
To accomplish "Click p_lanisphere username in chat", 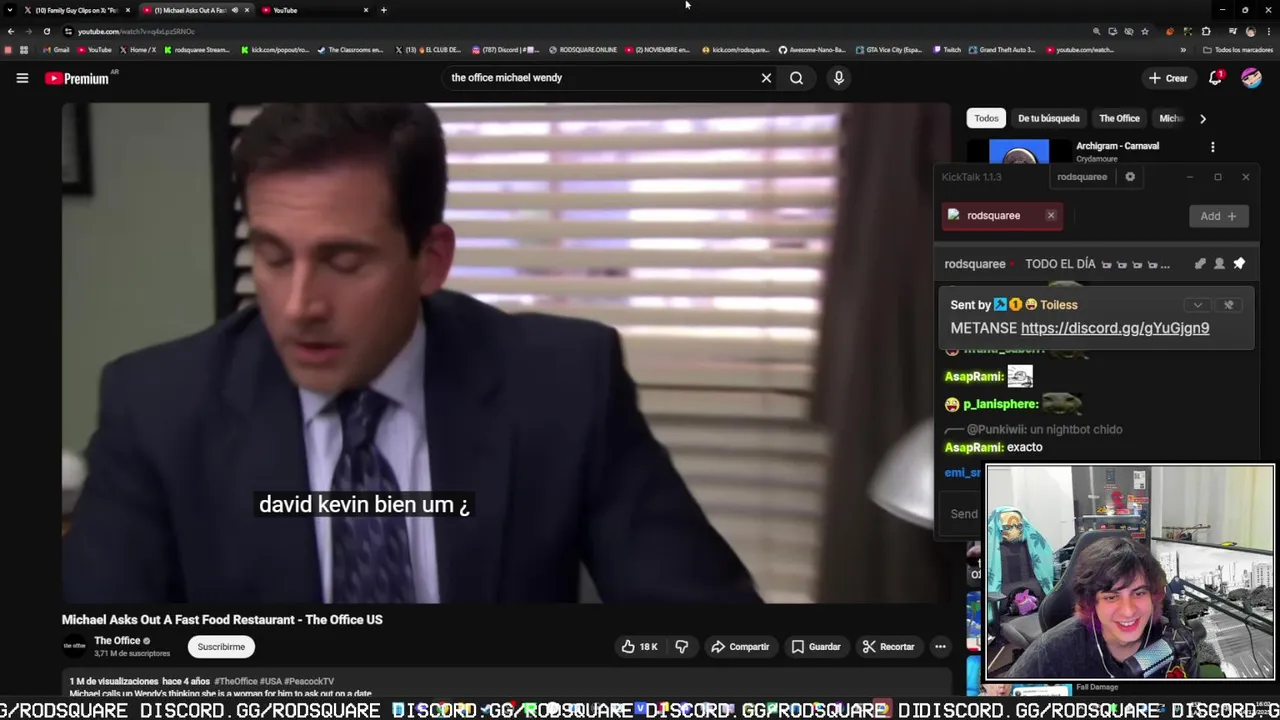I will point(1000,405).
